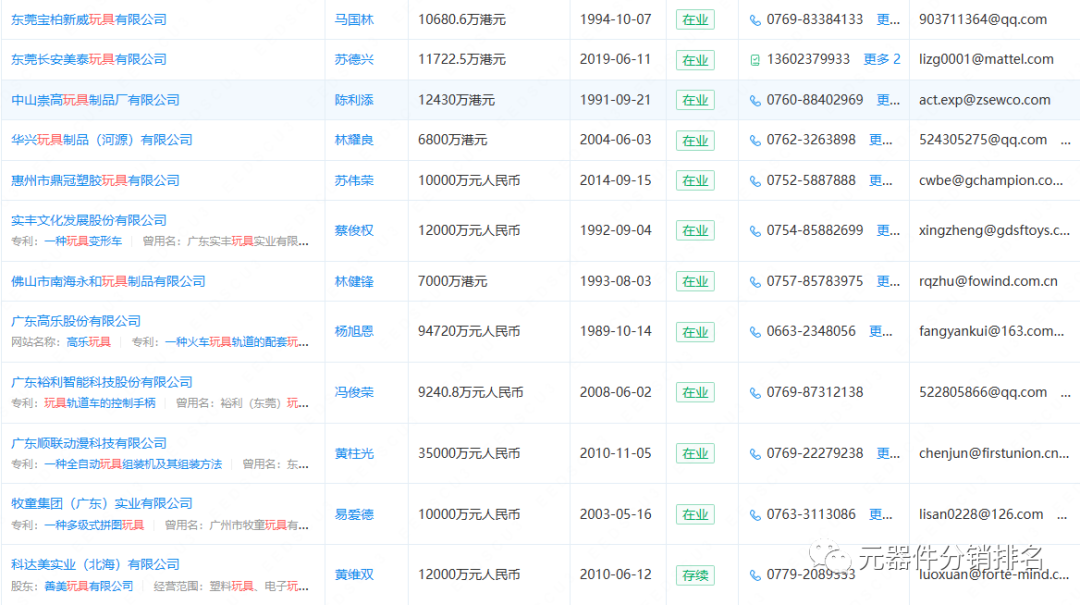Expand more phones after 0769-83384133

coord(888,19)
